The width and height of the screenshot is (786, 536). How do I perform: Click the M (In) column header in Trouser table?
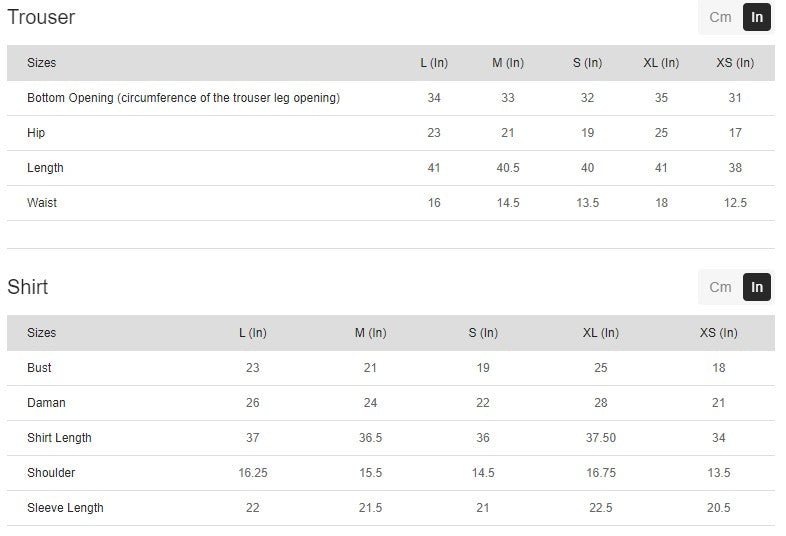(508, 63)
